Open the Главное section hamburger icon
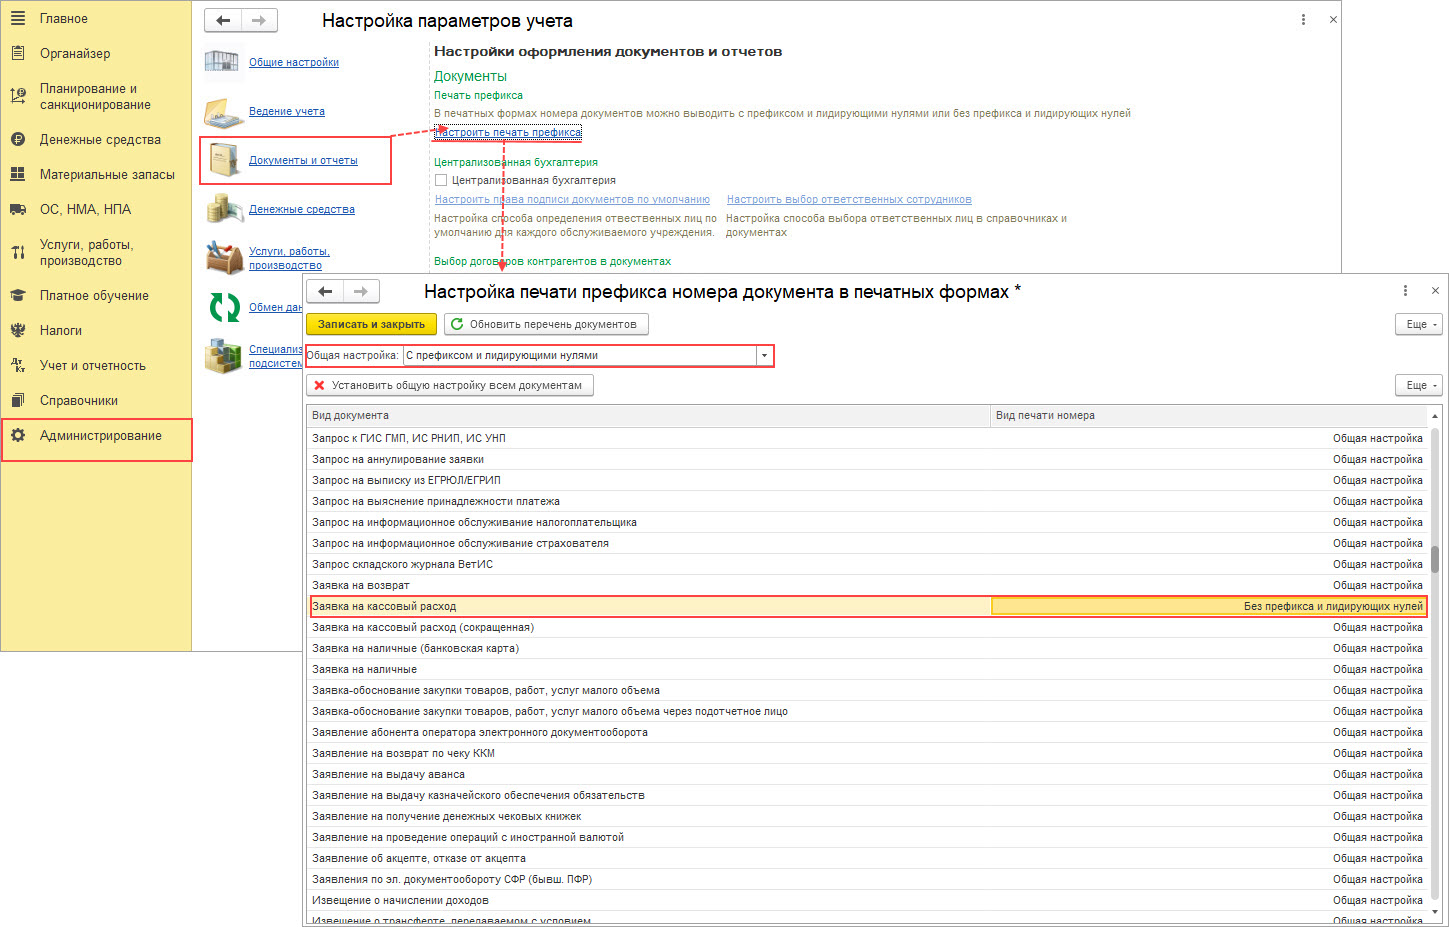Screen dimensions: 1449x927 [x=17, y=18]
